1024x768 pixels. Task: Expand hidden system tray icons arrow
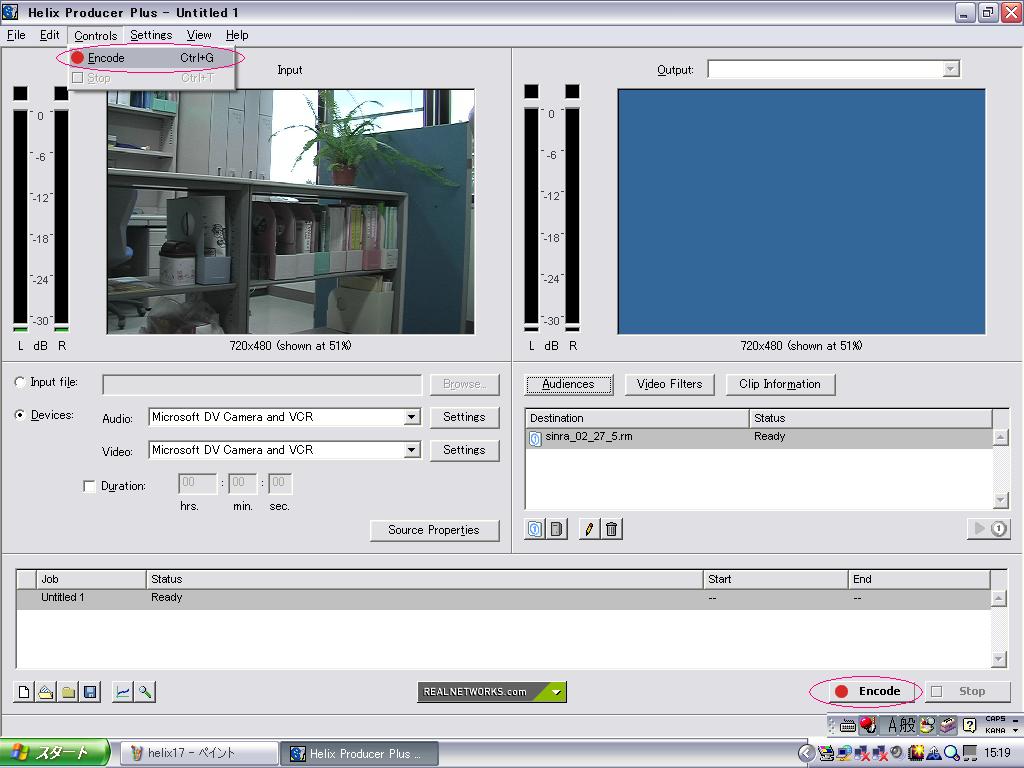coord(807,754)
